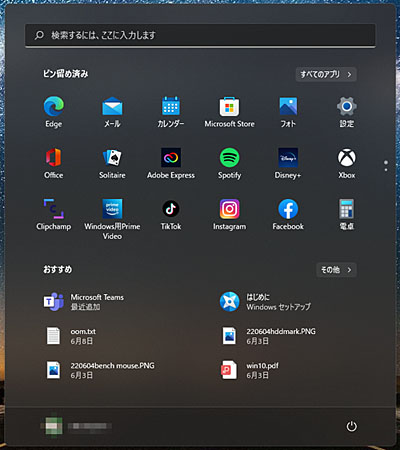The height and width of the screenshot is (450, 400).
Task: Open Instagram
Action: coord(229,215)
